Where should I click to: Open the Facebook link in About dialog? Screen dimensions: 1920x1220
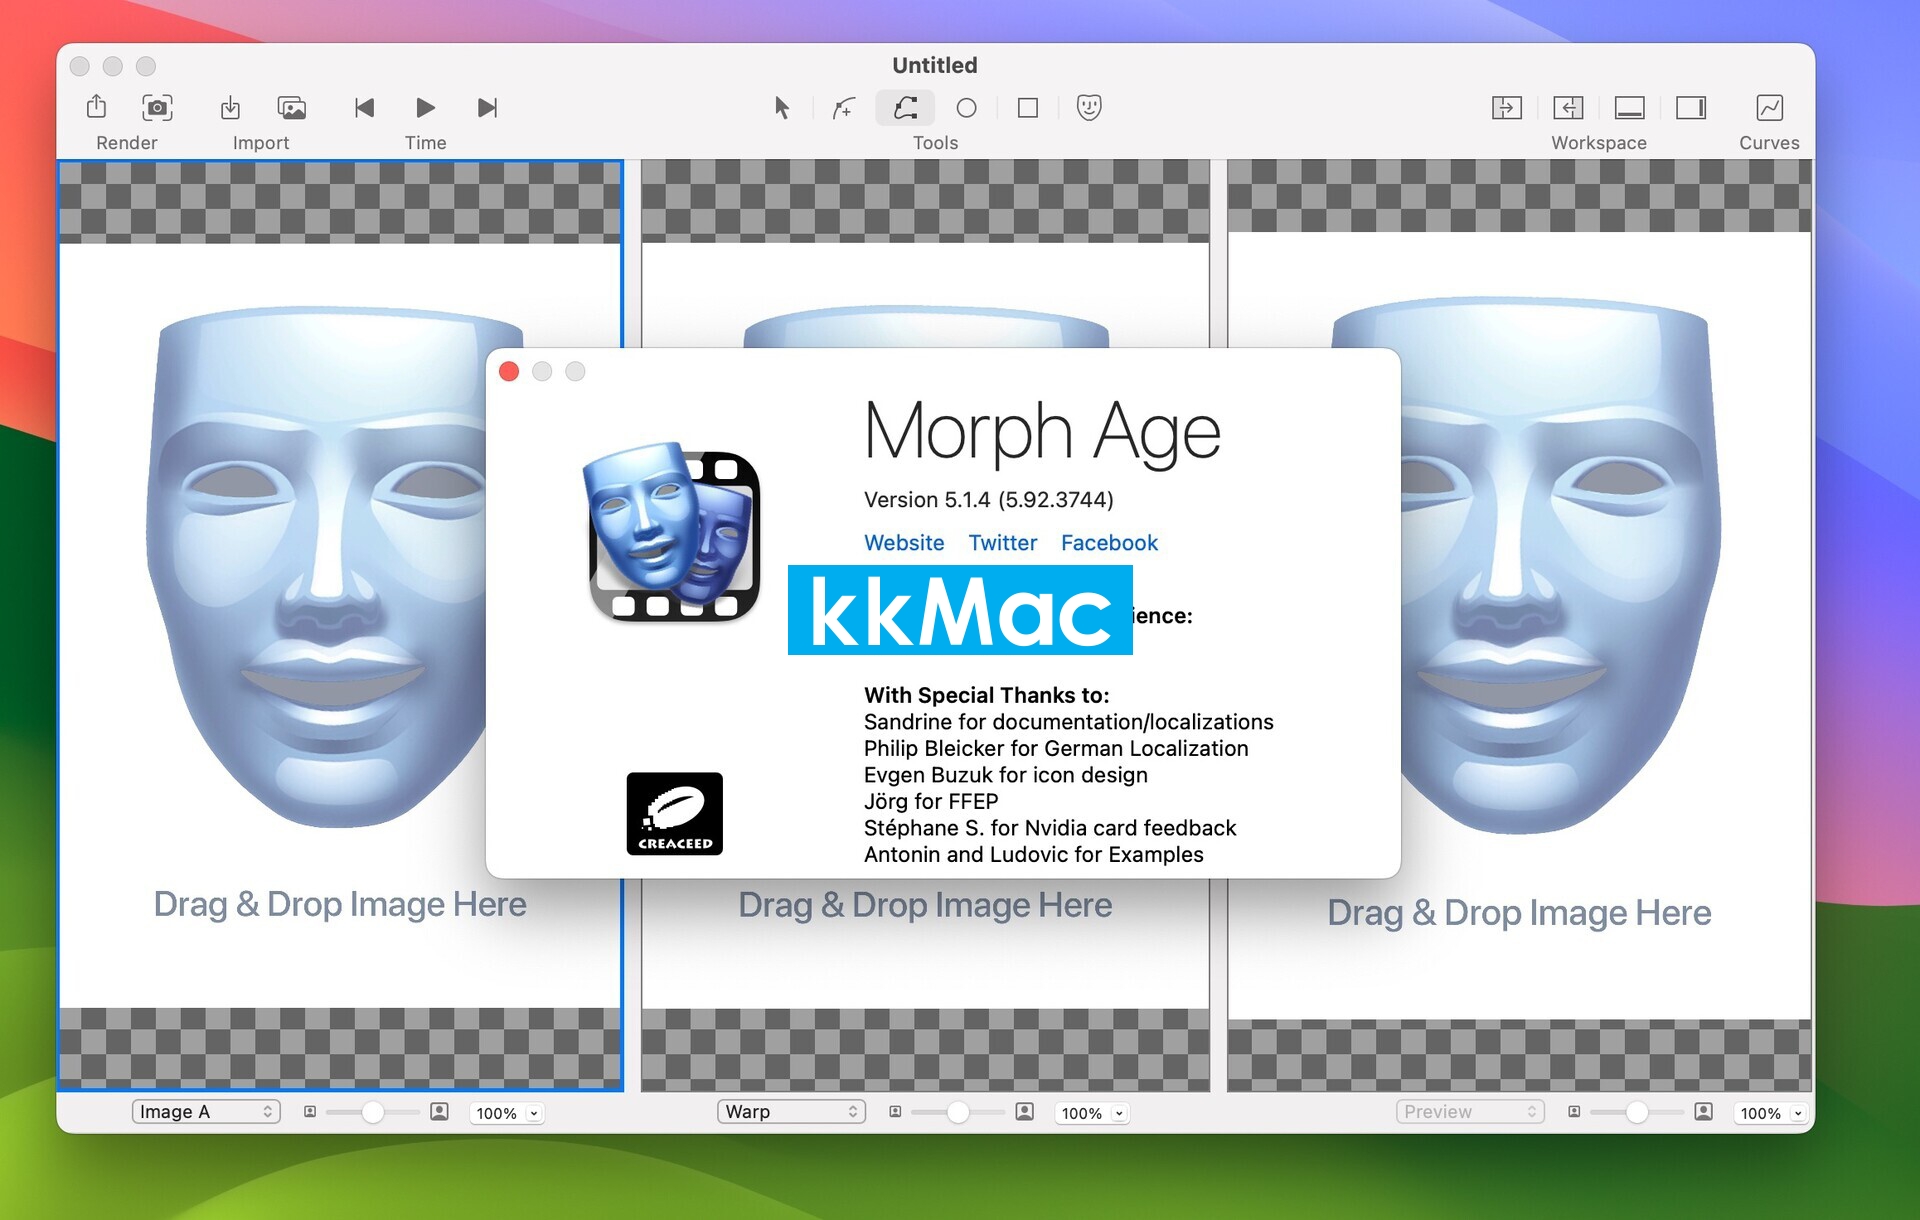coord(1109,543)
